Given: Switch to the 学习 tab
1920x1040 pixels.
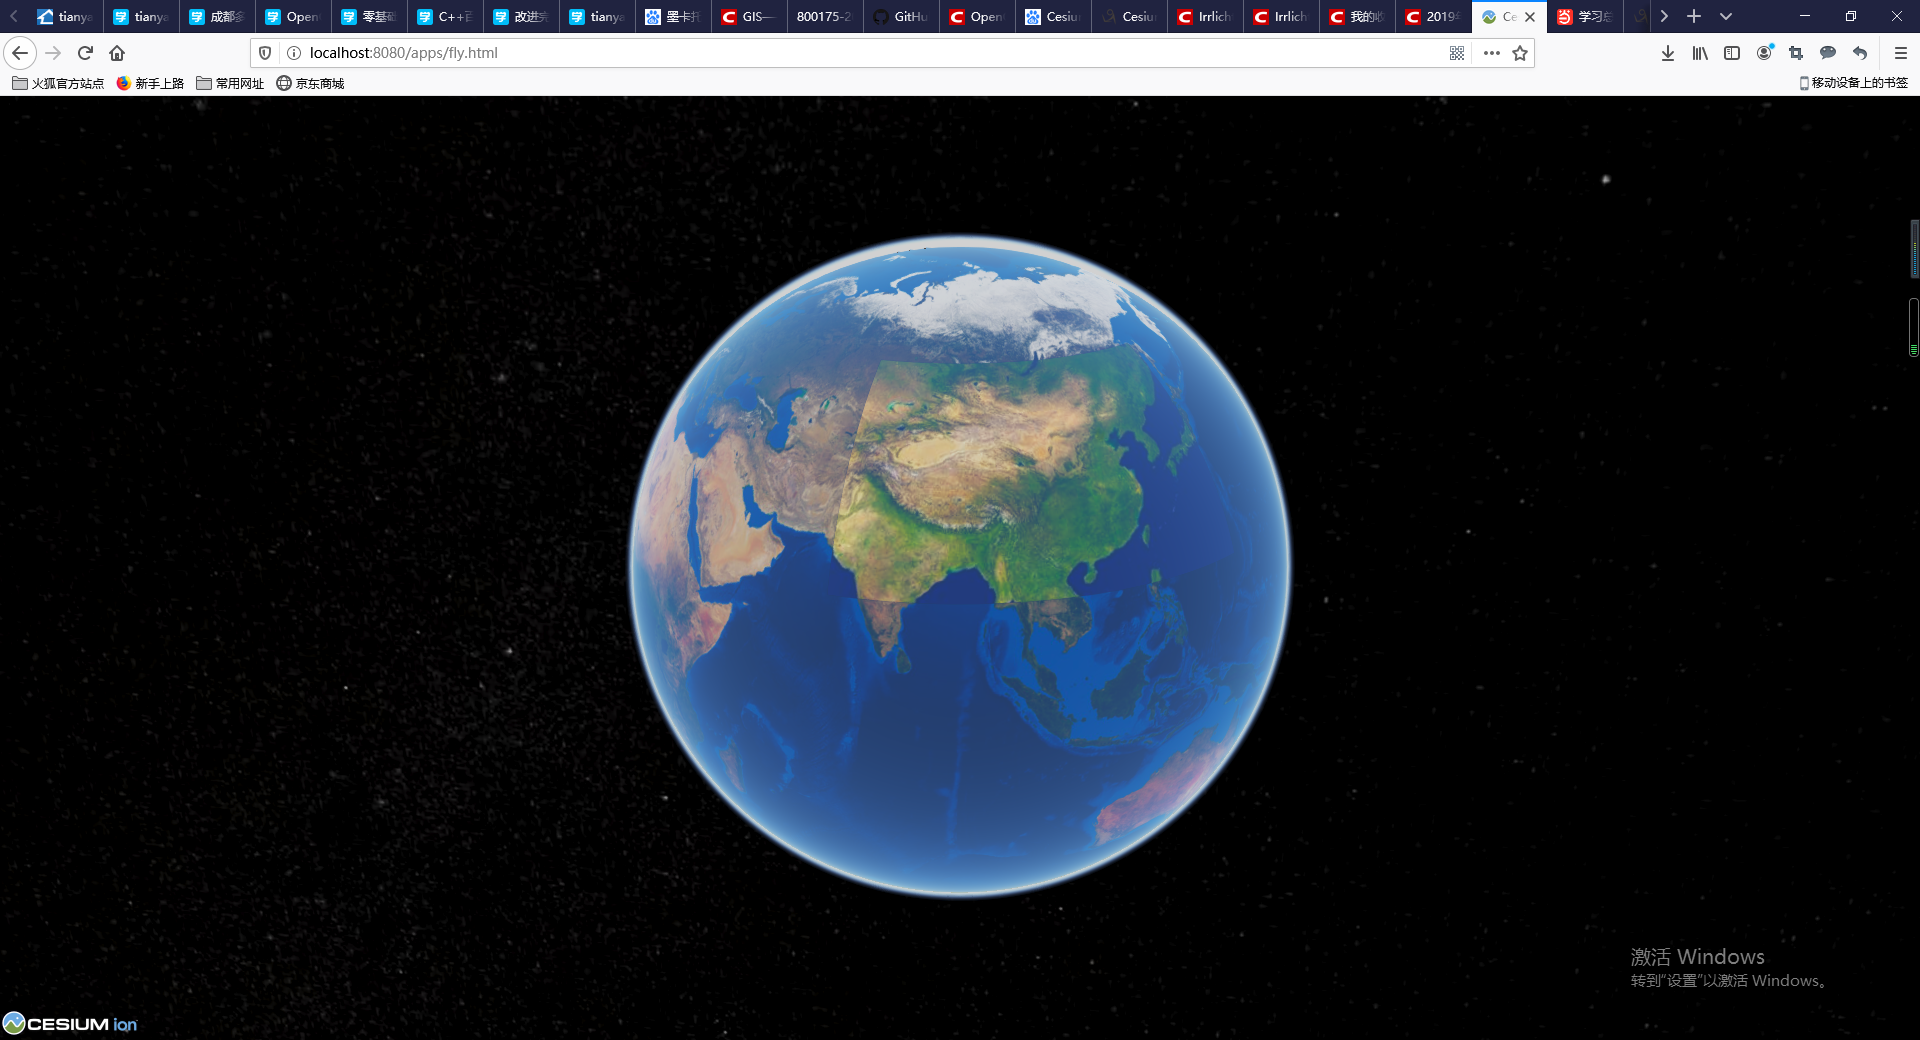Looking at the screenshot, I should tap(1586, 16).
